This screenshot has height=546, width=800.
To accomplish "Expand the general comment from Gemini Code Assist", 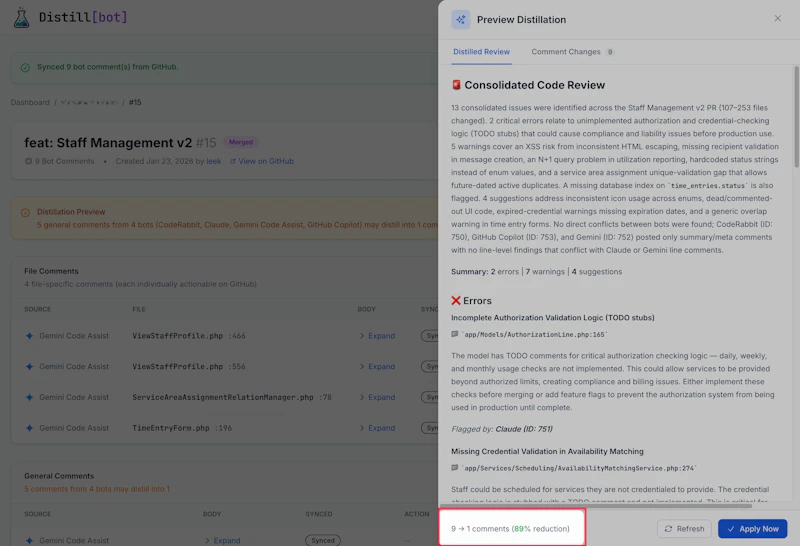I will 222,540.
